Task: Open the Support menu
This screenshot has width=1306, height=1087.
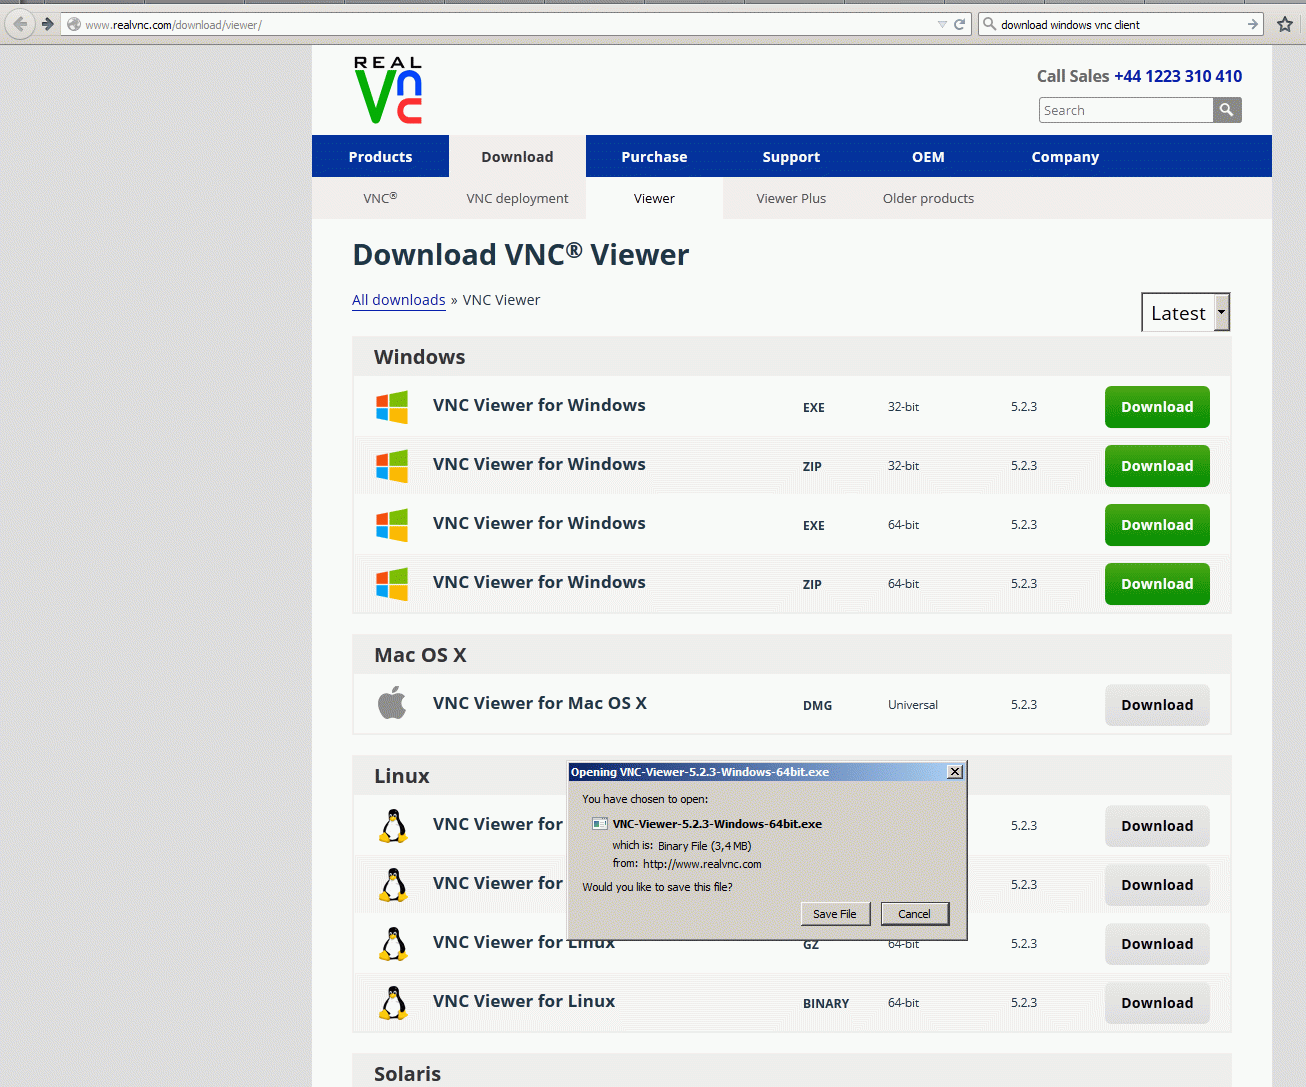Action: pyautogui.click(x=791, y=157)
